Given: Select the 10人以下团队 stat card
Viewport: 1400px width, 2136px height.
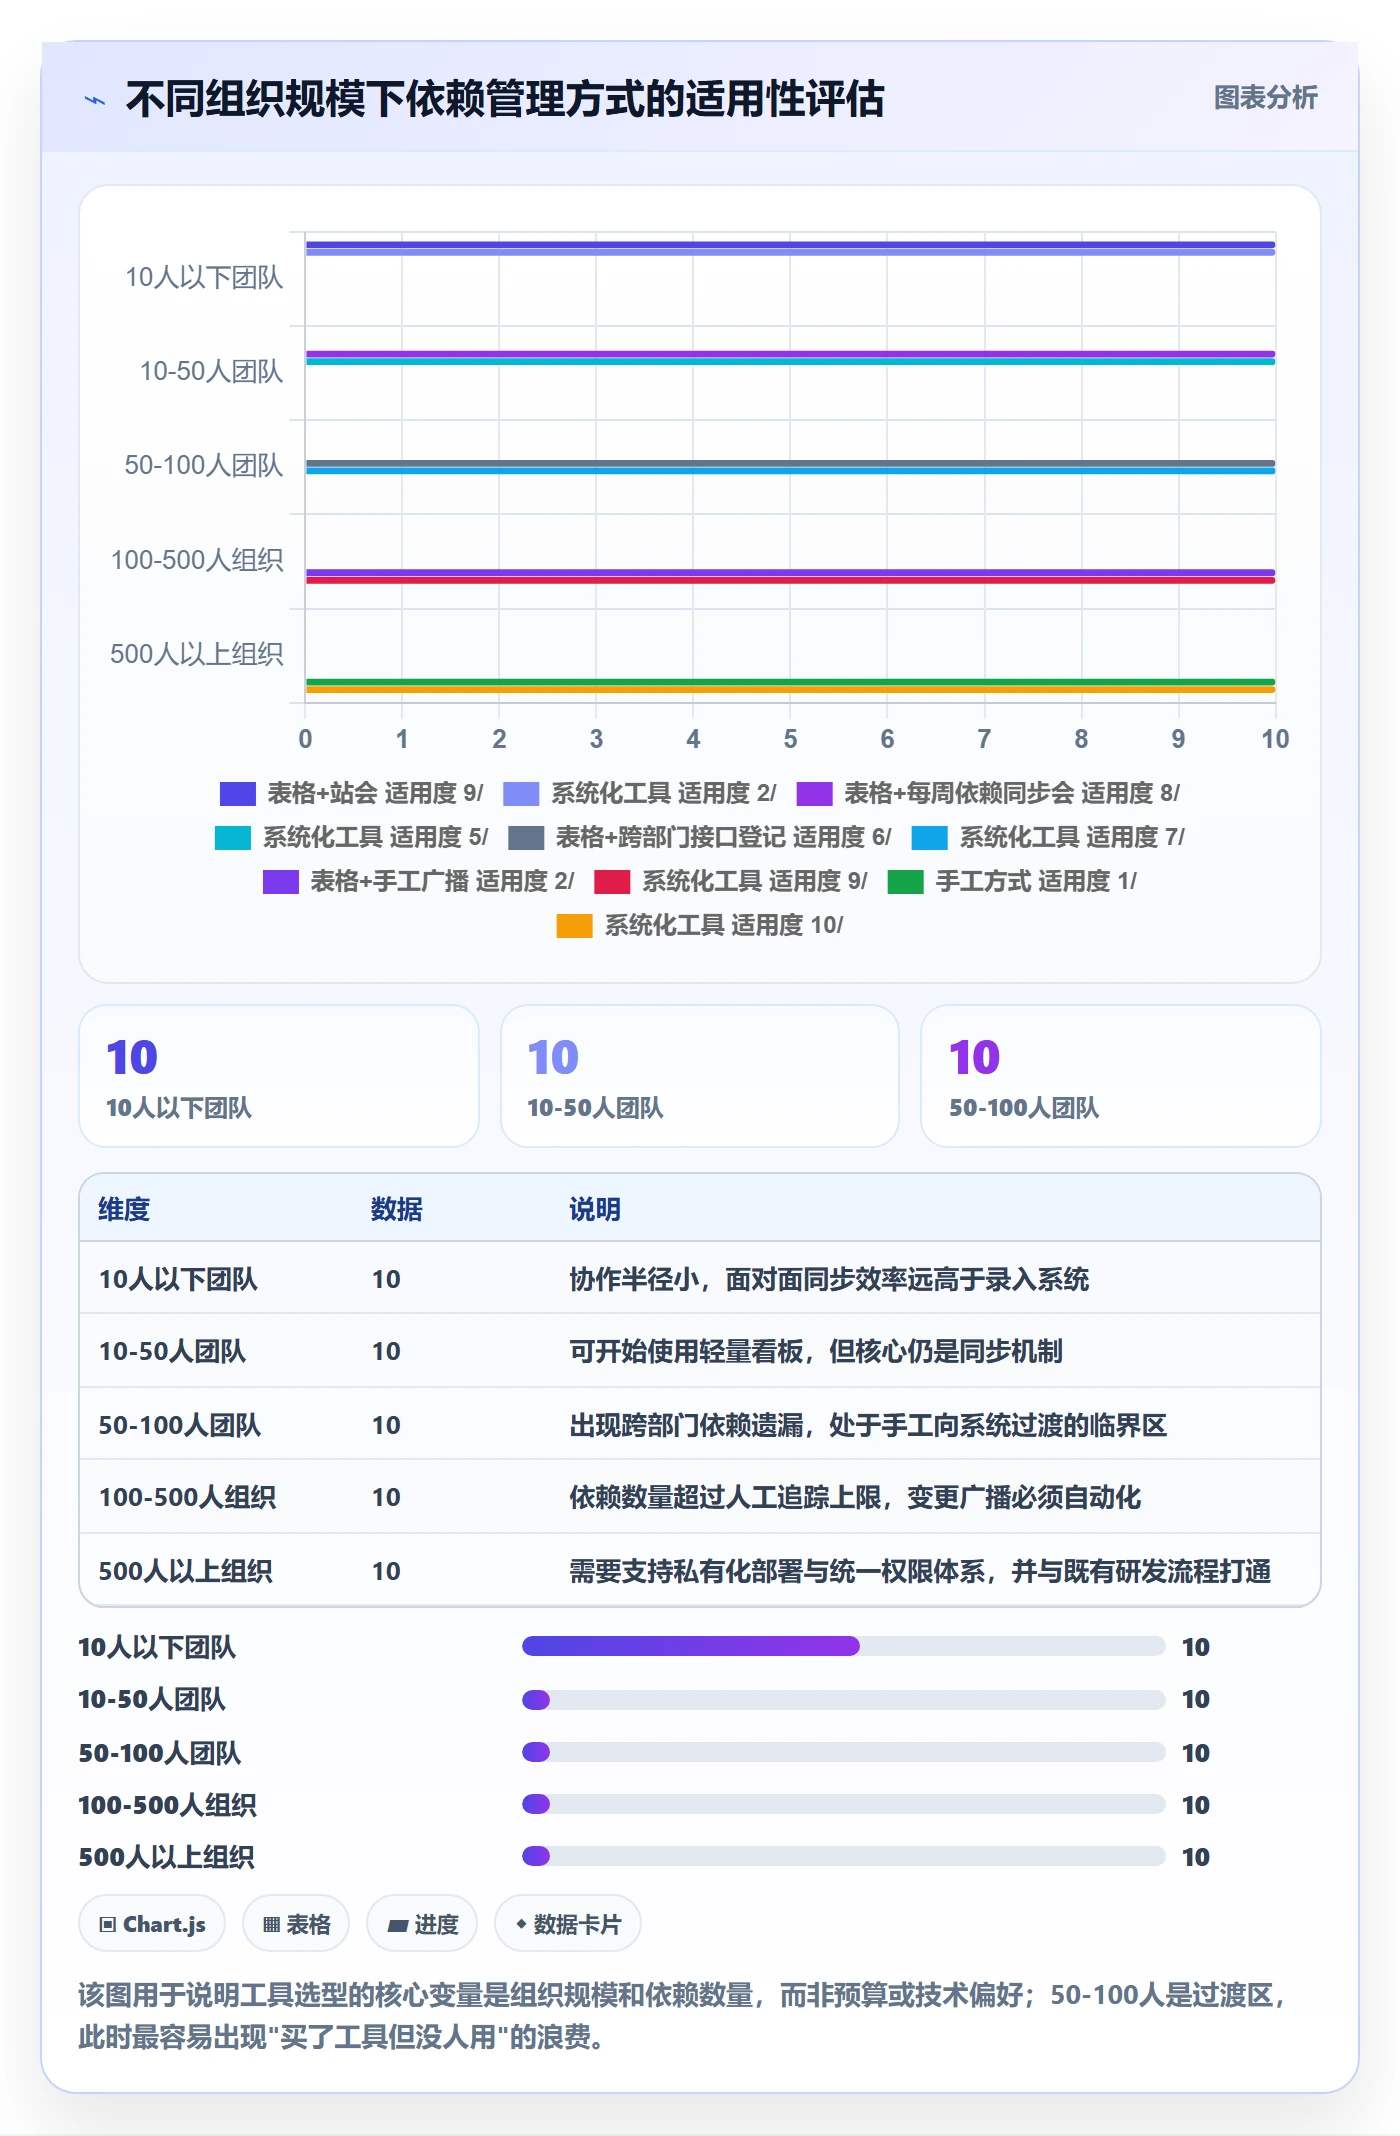Looking at the screenshot, I should 279,1076.
